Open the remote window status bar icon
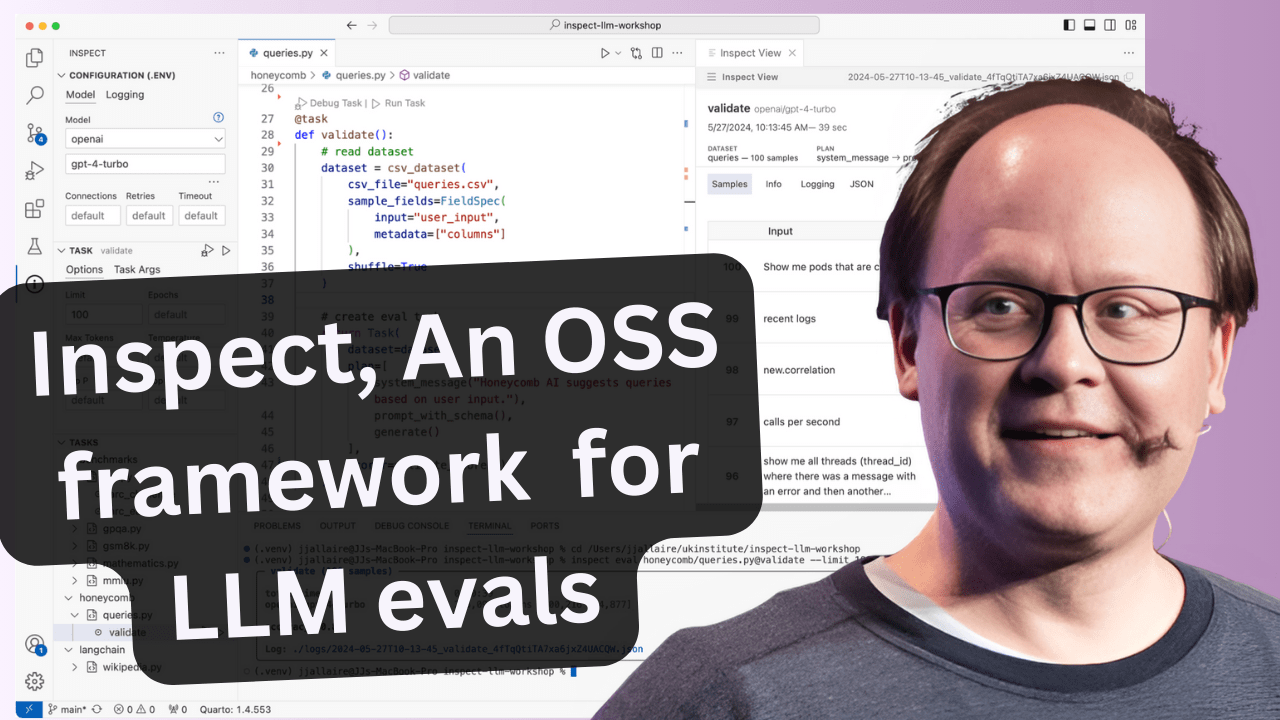The width and height of the screenshot is (1280, 720). tap(29, 709)
